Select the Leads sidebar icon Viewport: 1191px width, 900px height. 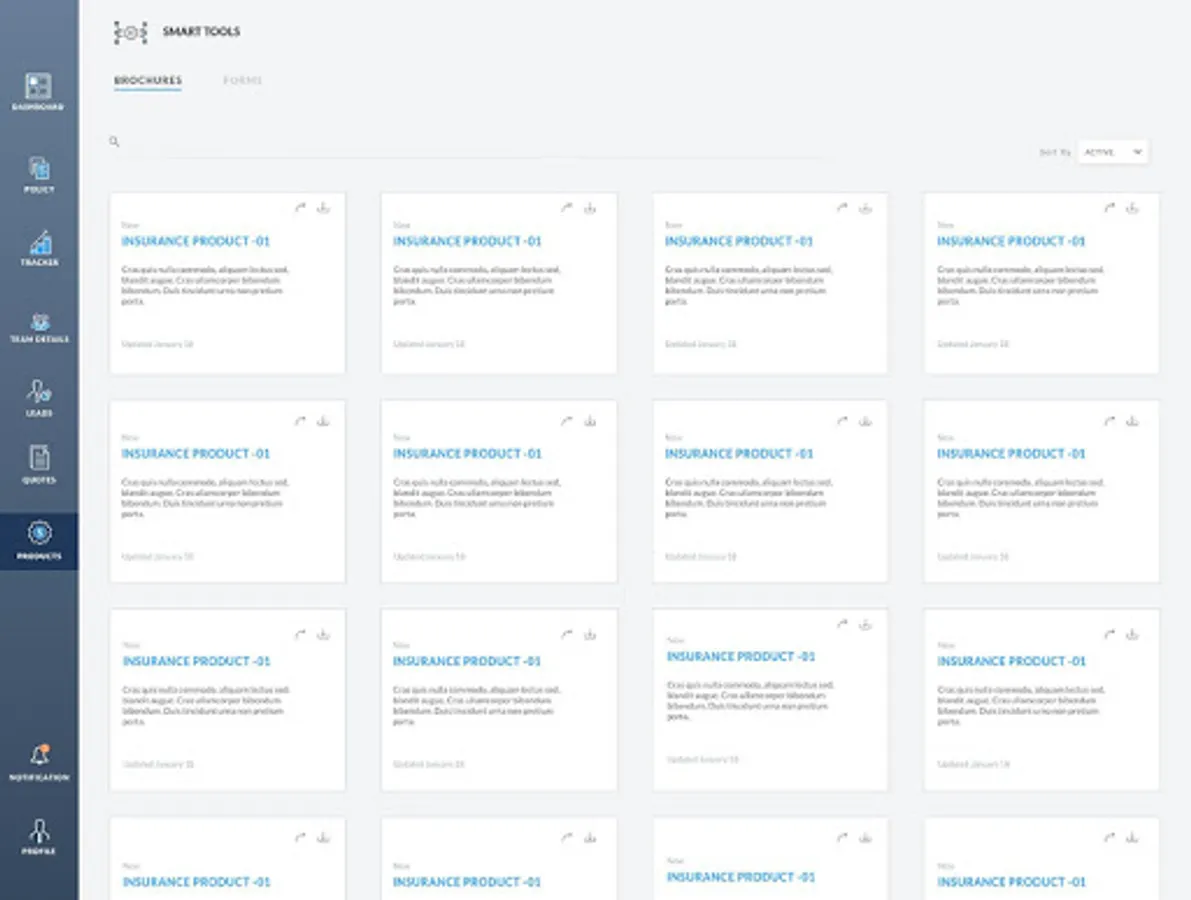click(x=39, y=398)
